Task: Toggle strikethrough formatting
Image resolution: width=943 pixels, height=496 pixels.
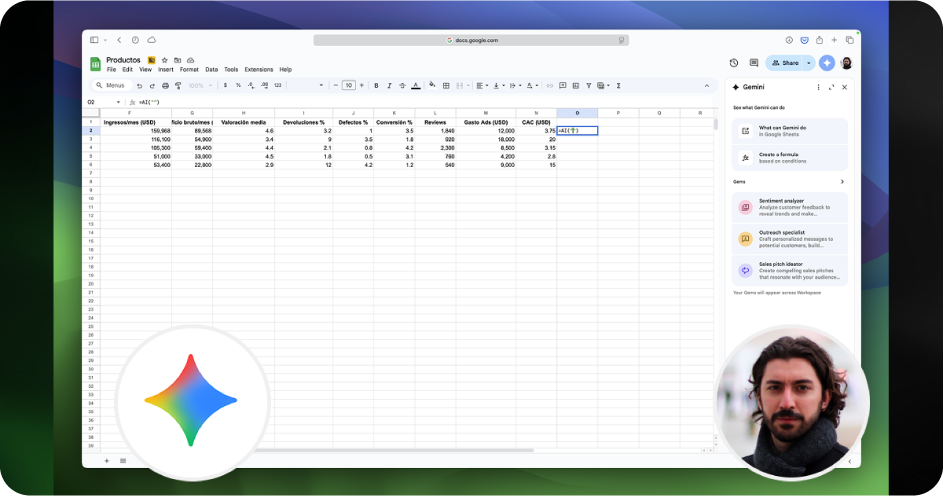Action: tap(402, 86)
